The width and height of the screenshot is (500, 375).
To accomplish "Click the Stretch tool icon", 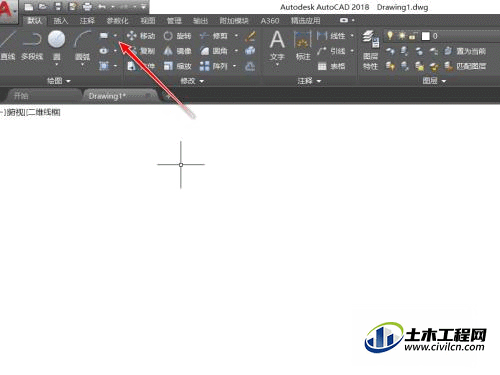I will [132, 66].
